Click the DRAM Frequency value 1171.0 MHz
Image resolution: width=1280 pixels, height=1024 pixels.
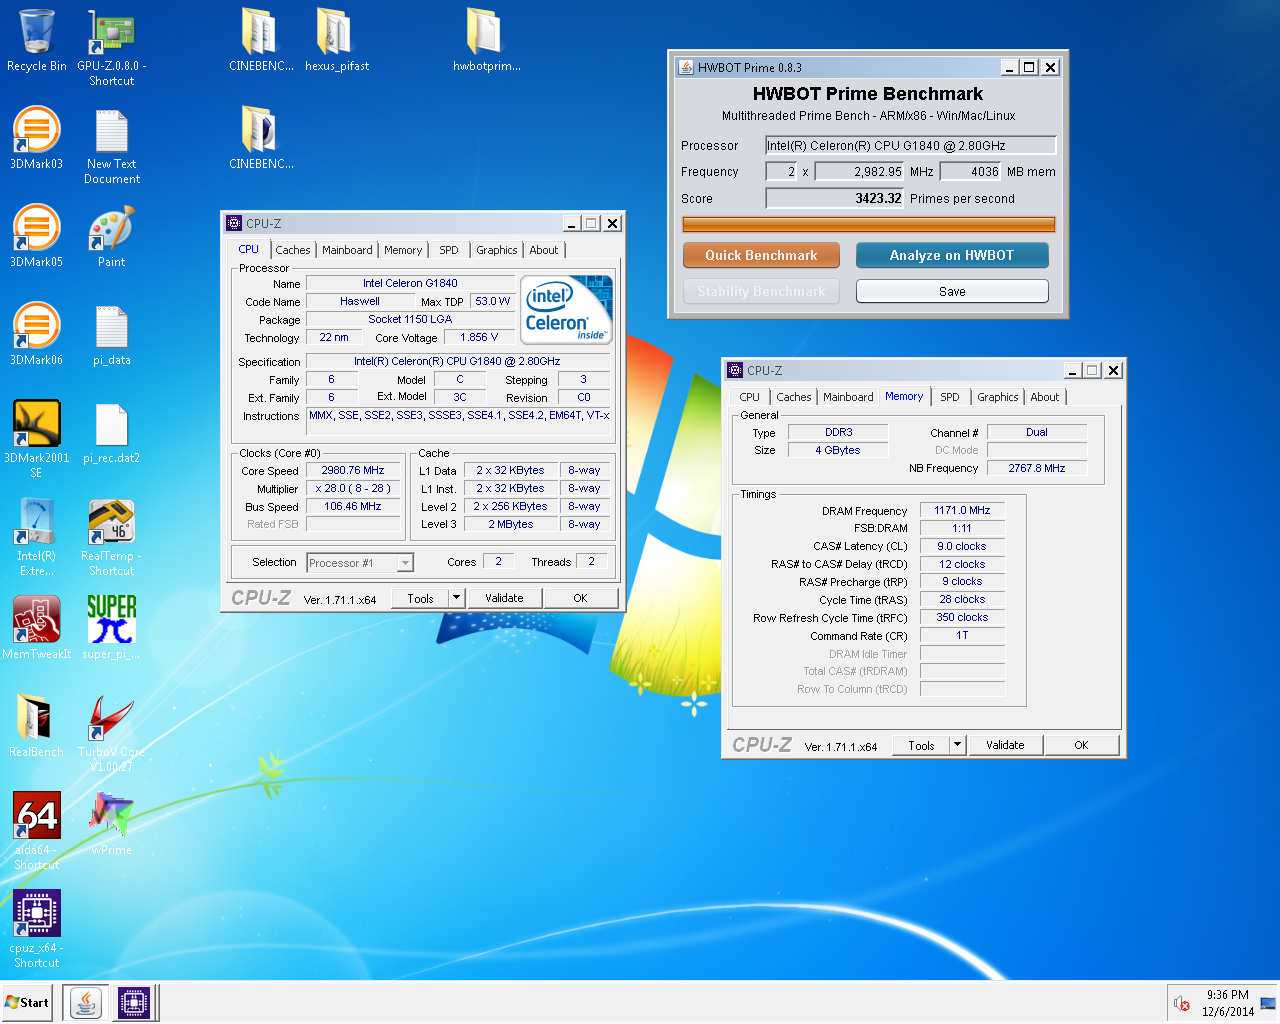point(962,510)
